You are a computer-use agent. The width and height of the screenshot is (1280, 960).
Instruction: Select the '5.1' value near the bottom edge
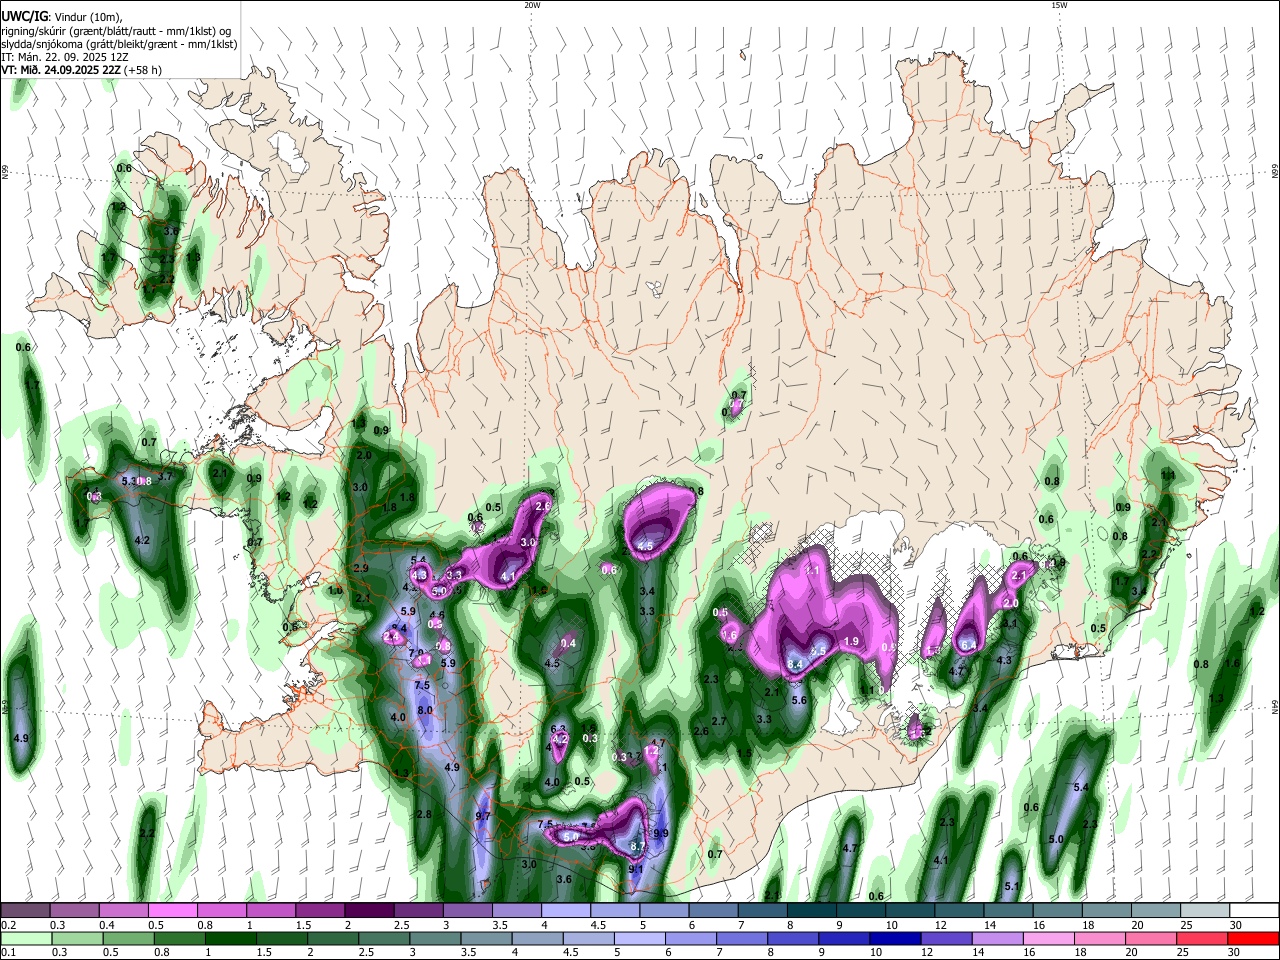[1011, 886]
